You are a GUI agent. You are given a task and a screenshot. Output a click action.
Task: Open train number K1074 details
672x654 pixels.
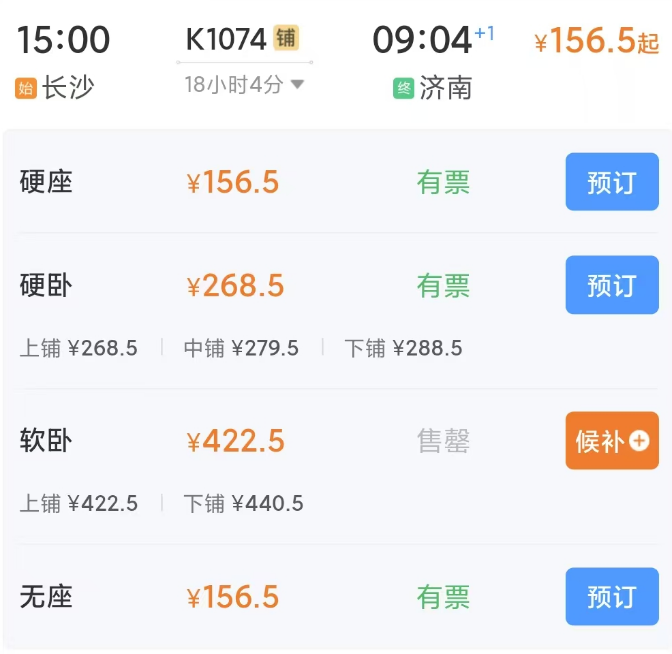(226, 39)
